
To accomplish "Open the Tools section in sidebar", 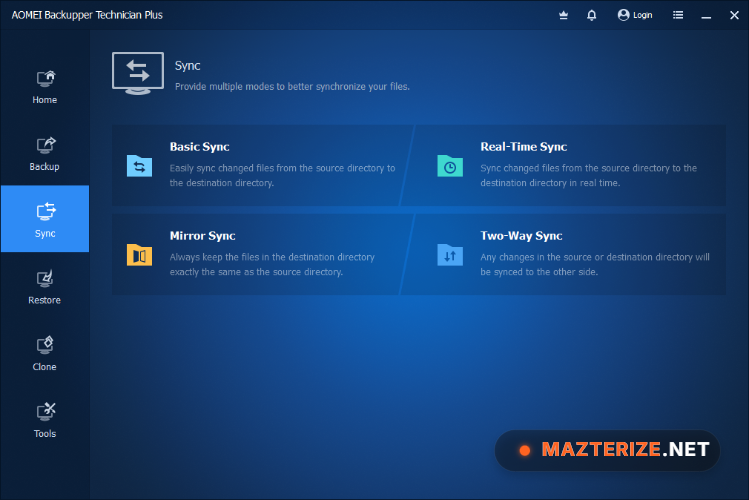I will 45,421.
